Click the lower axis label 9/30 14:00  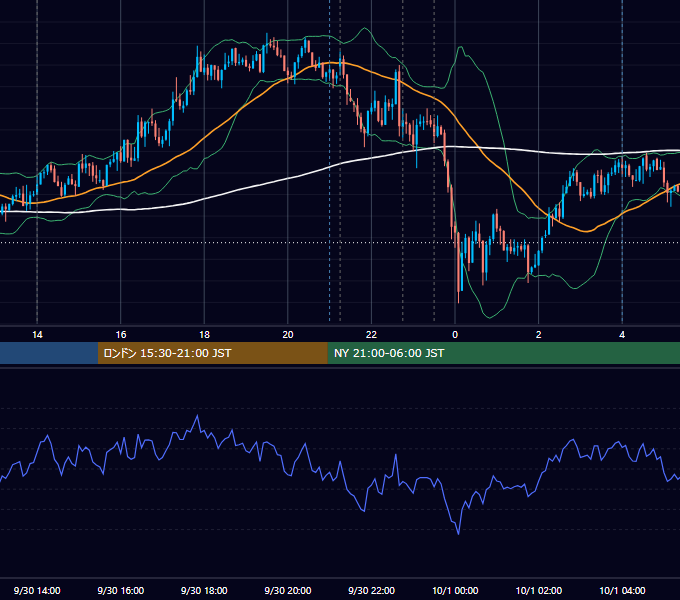click(37, 590)
